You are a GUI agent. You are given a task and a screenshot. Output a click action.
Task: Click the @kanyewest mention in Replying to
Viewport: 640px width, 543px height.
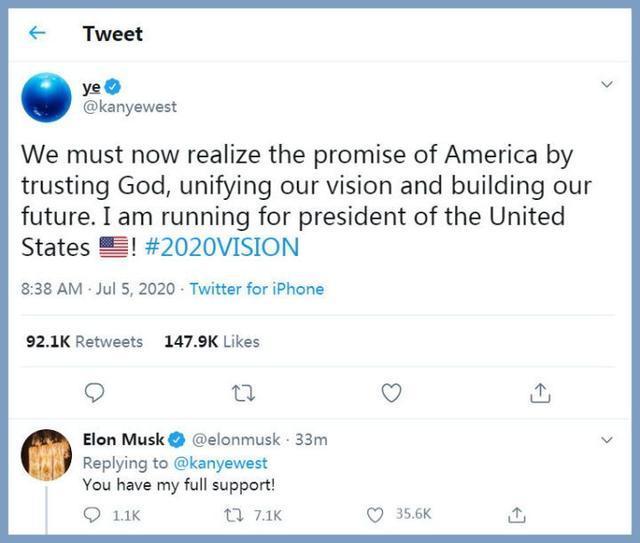219,463
